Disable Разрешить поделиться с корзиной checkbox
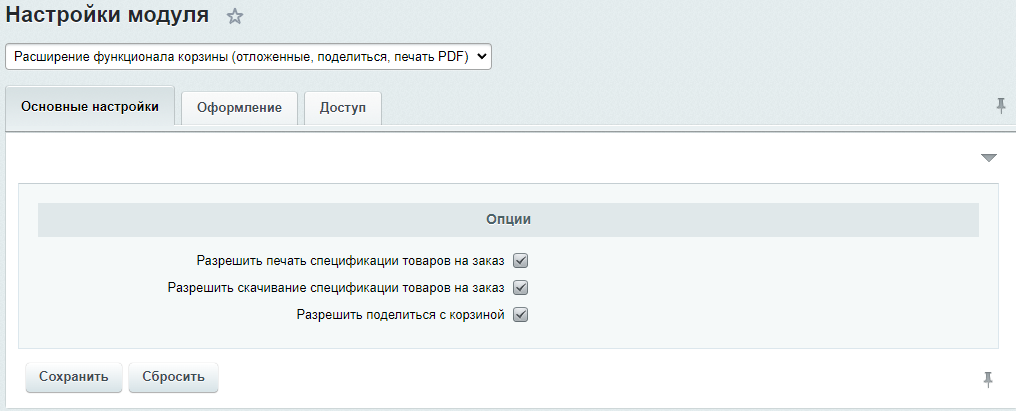The width and height of the screenshot is (1016, 411). (x=520, y=315)
